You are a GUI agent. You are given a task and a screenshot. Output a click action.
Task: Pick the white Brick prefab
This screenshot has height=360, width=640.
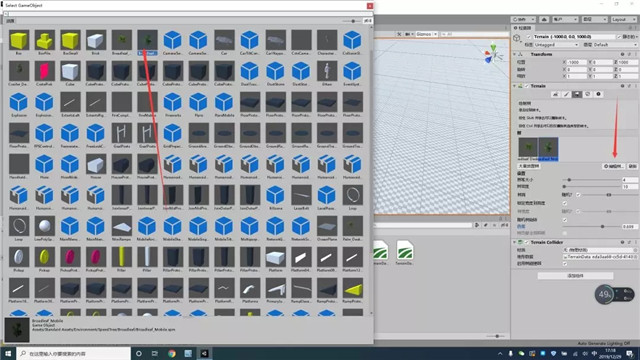pyautogui.click(x=96, y=40)
